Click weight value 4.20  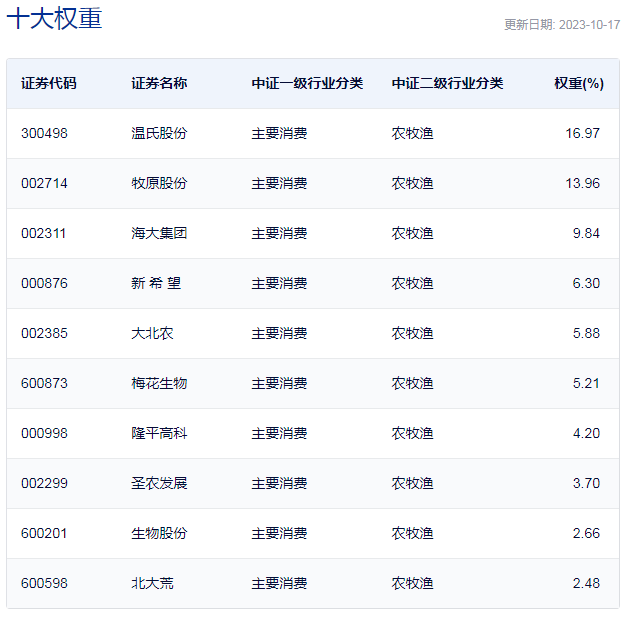[586, 434]
